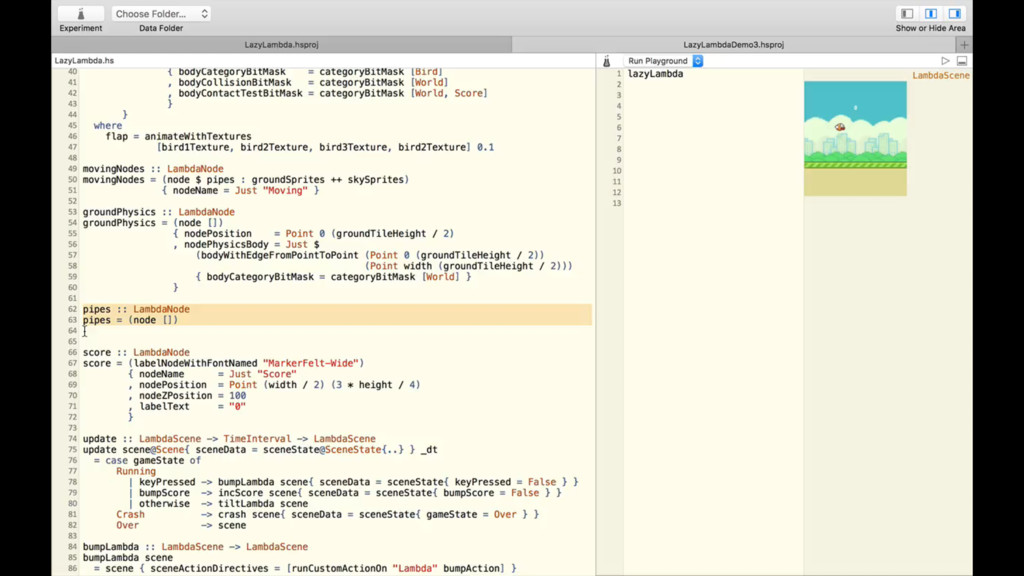Click the Run Playground triangle icon

945,60
